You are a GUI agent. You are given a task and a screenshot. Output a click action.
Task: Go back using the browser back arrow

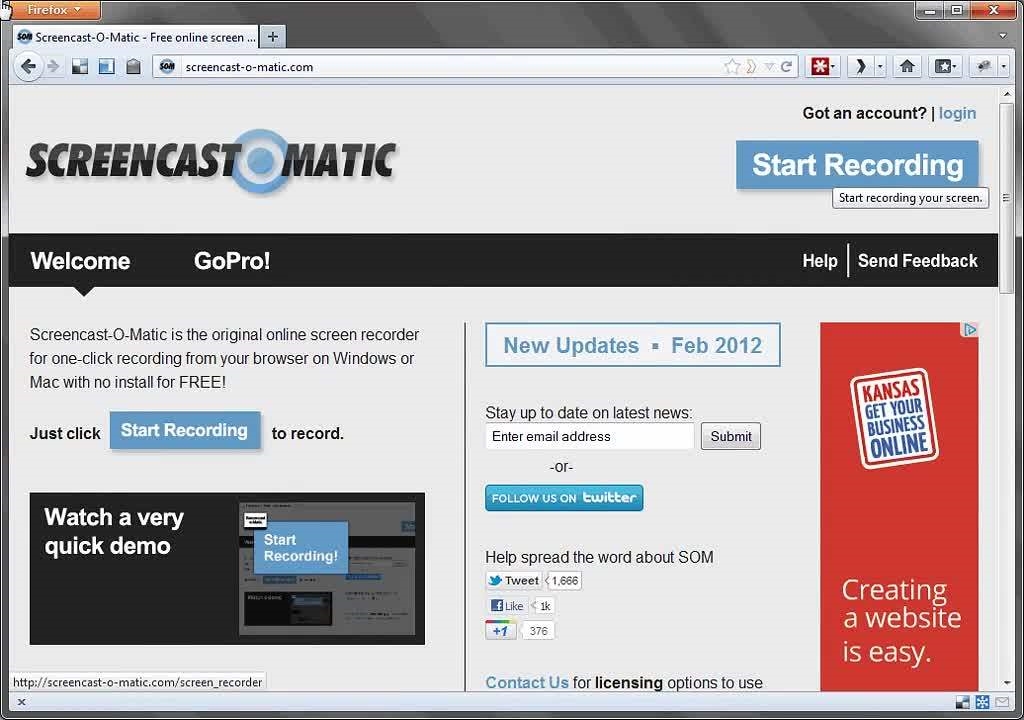tap(28, 66)
